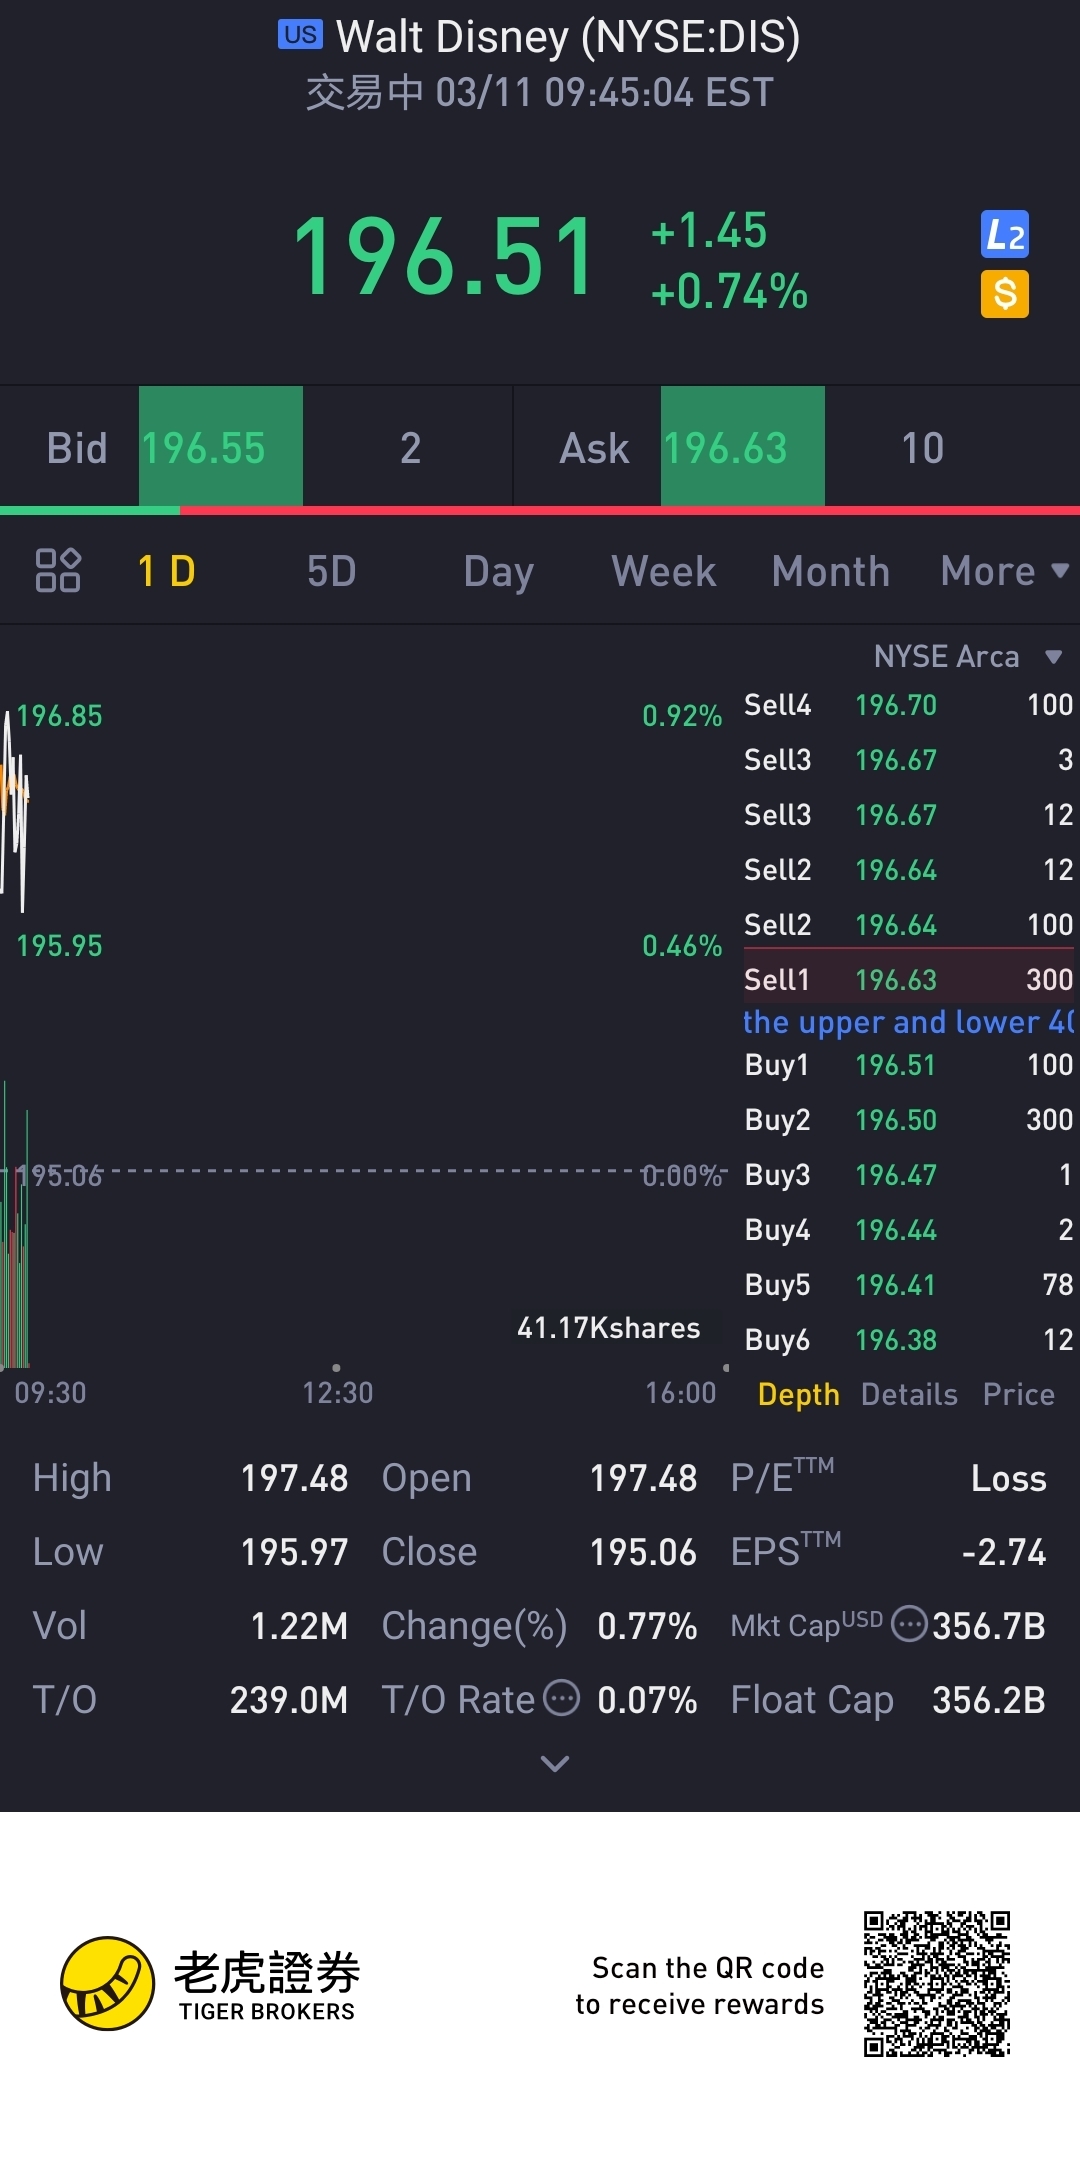
Task: Tap the info icon beside T/O Rate
Action: 561,1698
